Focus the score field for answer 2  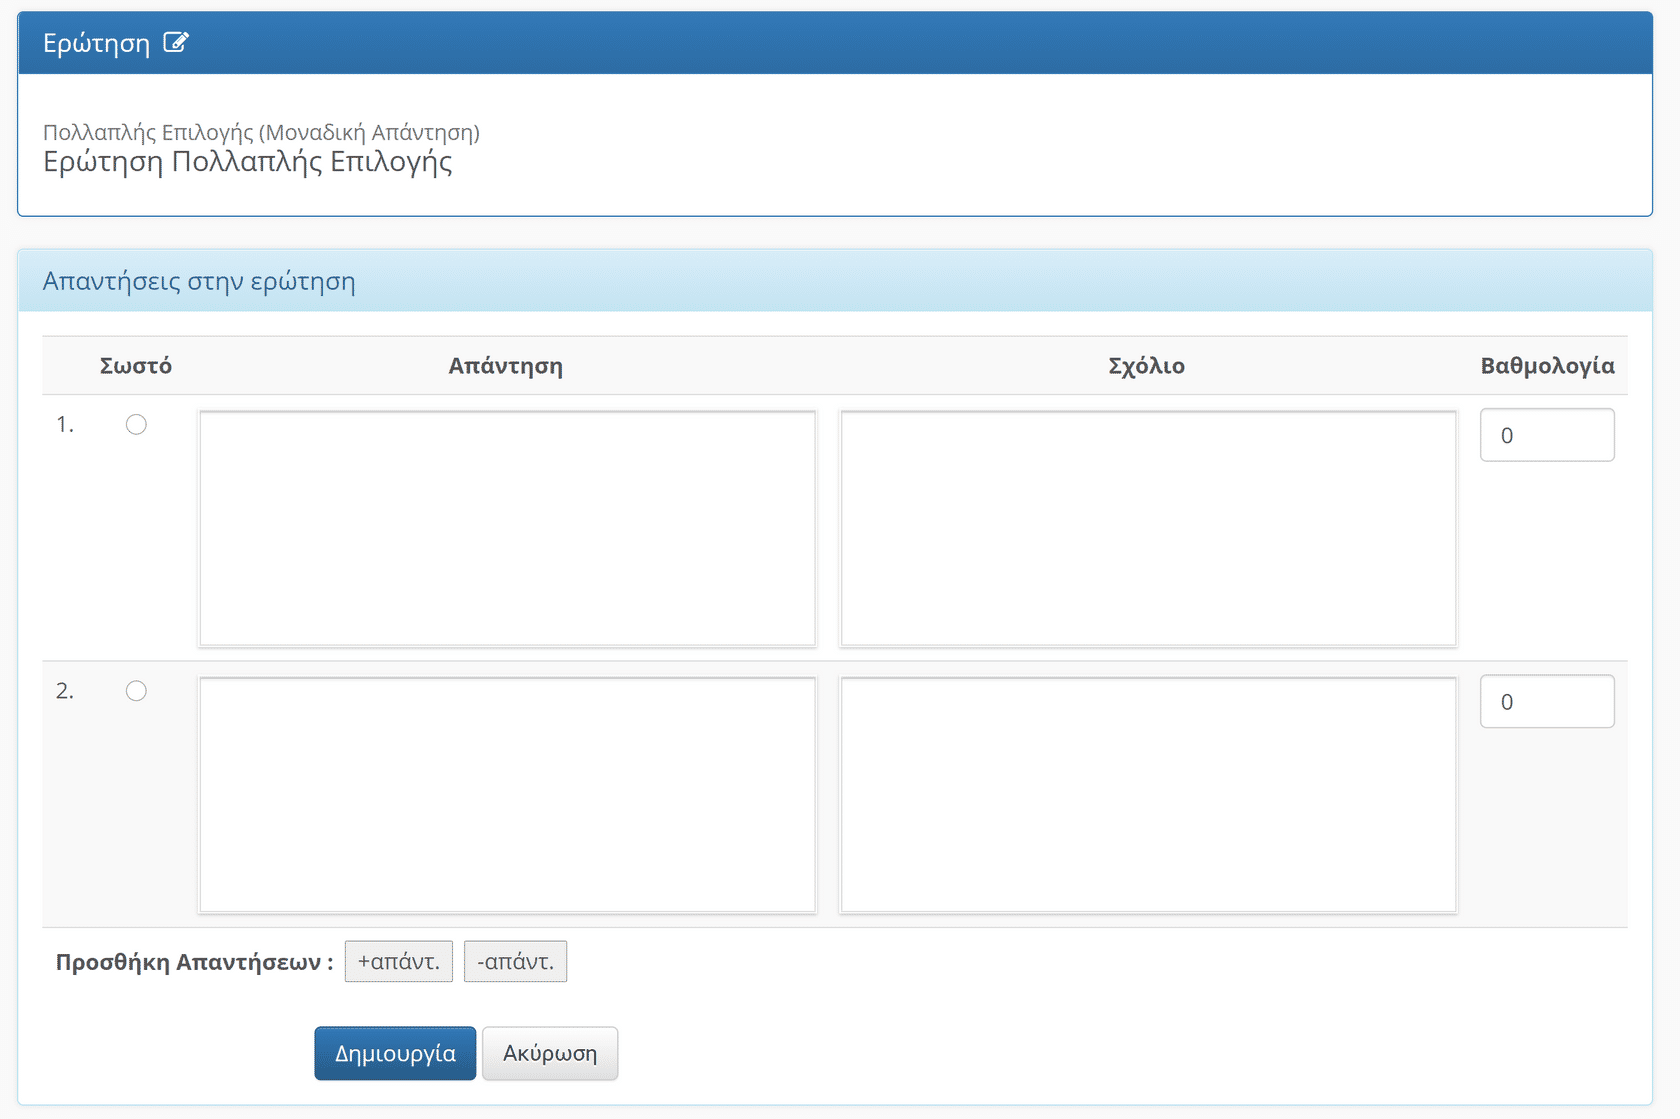[1546, 702]
